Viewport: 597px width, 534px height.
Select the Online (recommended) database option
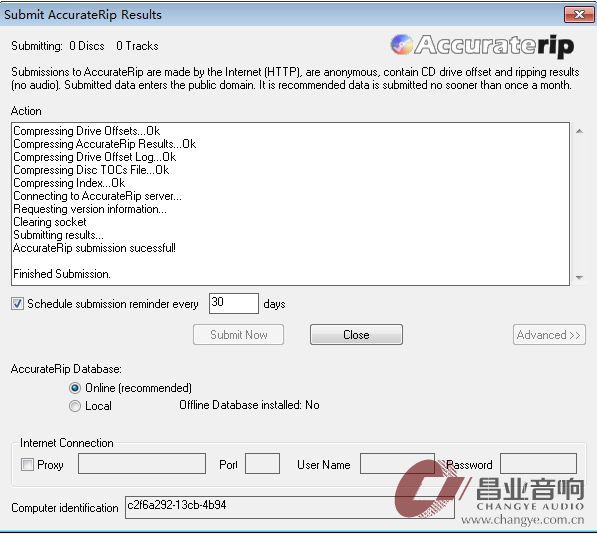point(75,388)
